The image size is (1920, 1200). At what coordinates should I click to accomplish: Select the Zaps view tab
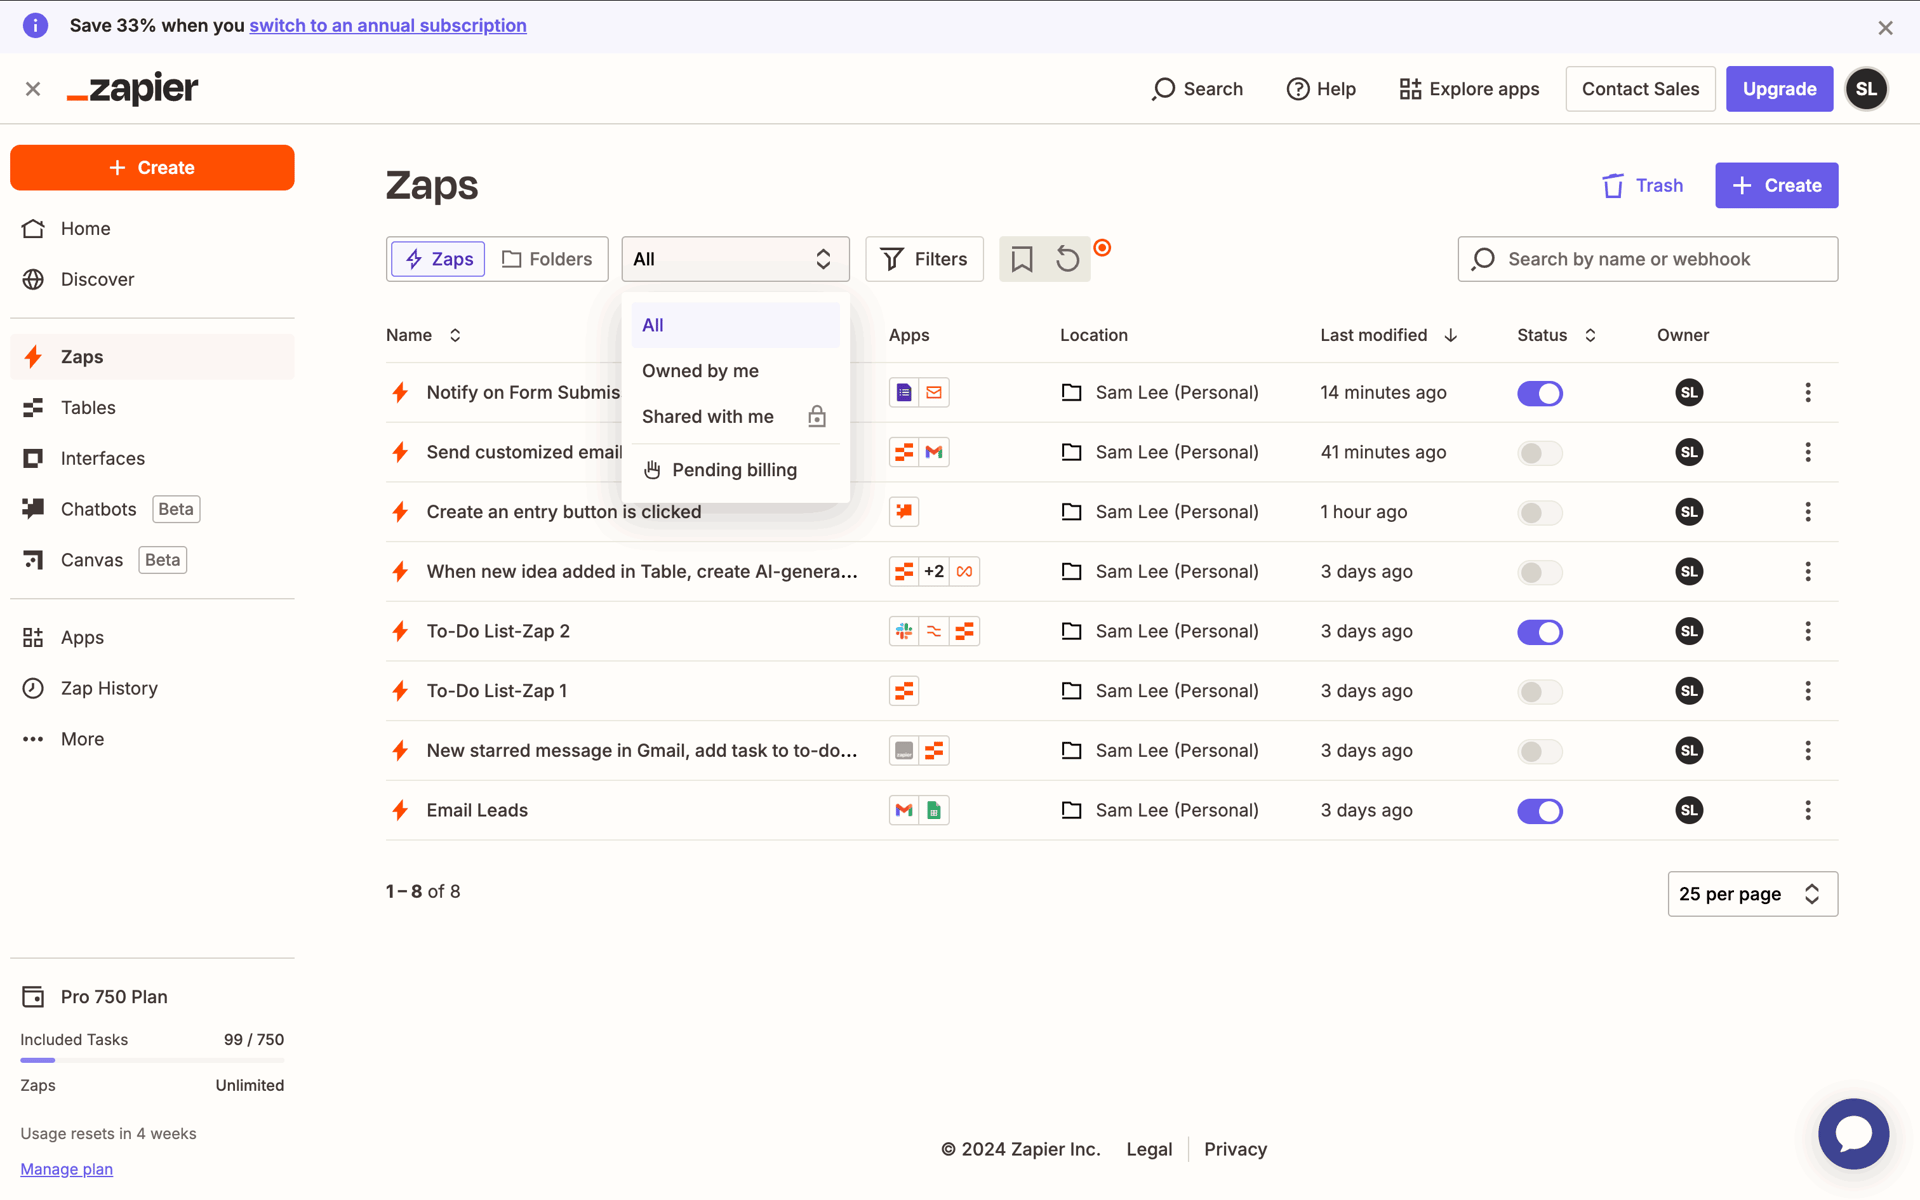[x=439, y=259]
